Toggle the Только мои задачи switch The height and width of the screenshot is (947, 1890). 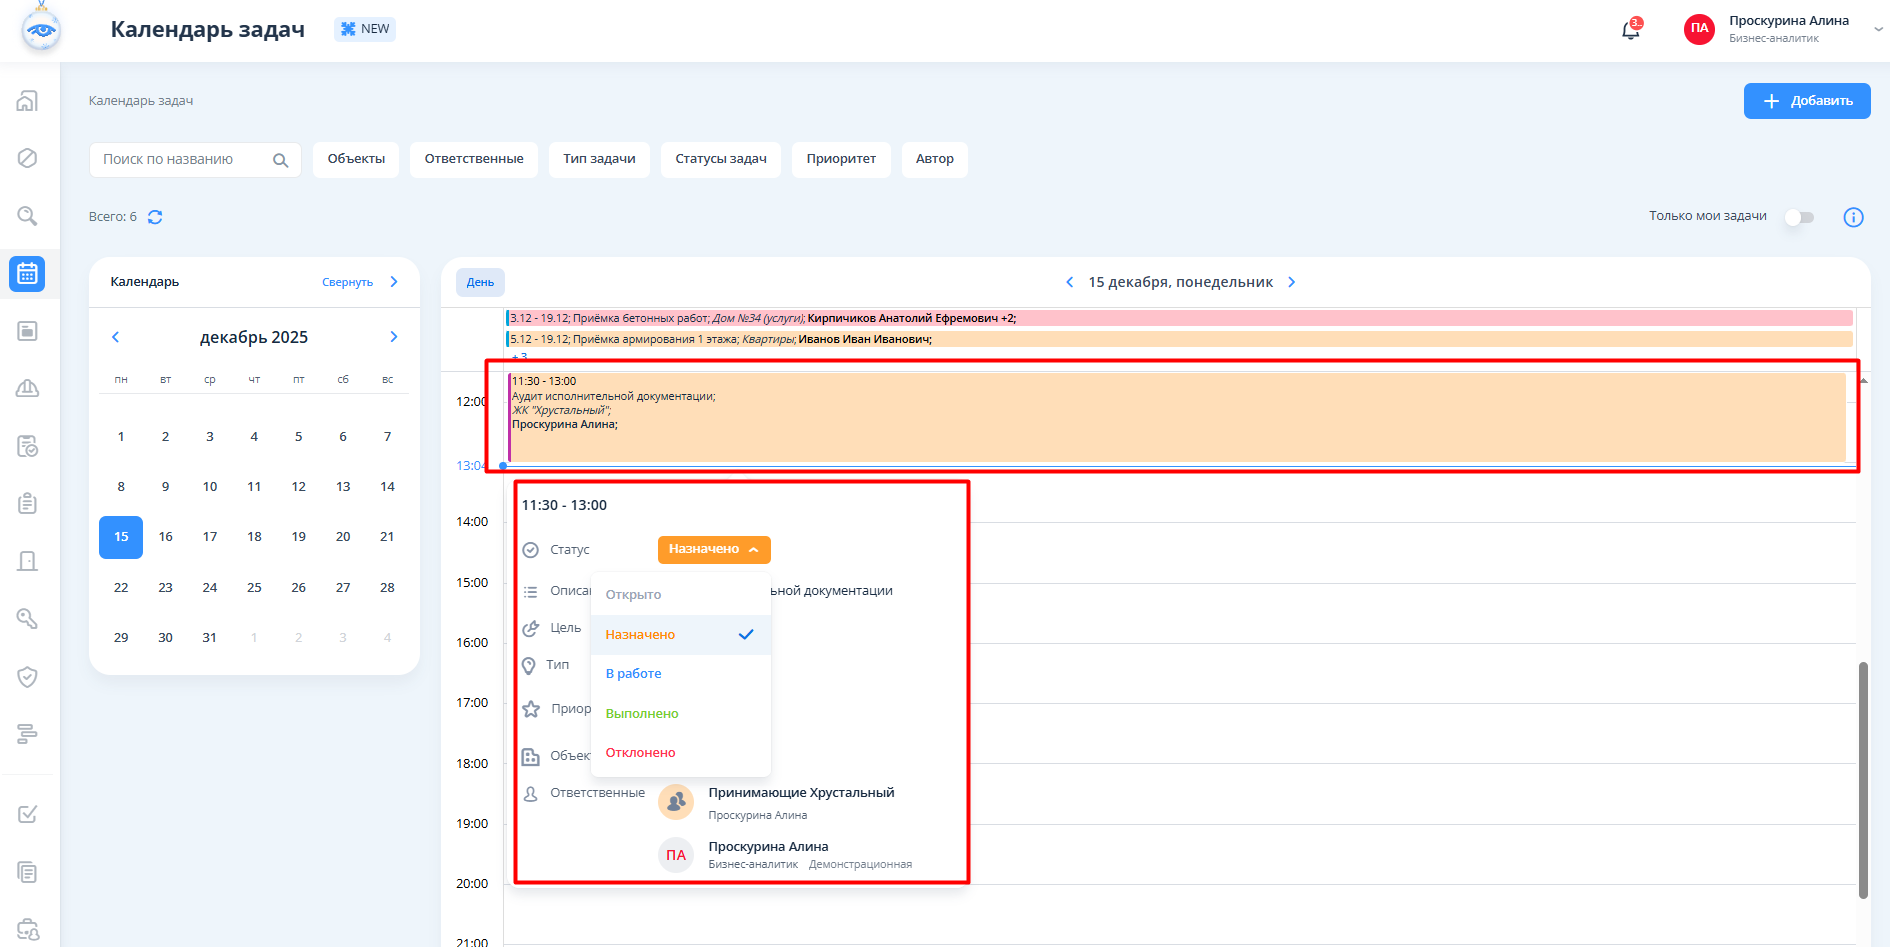(1799, 217)
